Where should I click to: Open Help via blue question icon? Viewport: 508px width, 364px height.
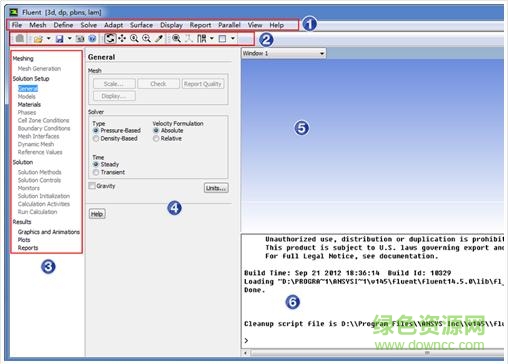coord(92,39)
